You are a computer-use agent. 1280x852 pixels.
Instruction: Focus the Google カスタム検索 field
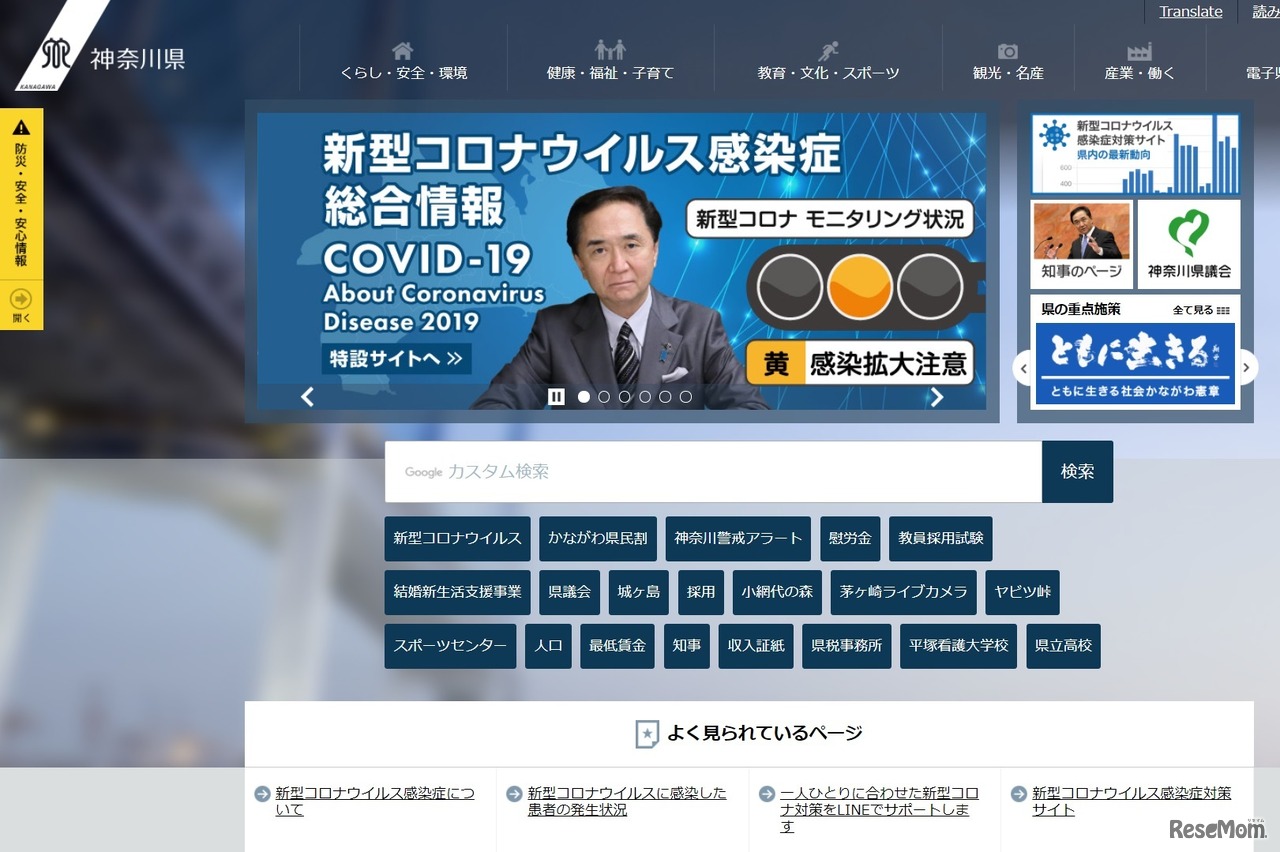(x=713, y=472)
